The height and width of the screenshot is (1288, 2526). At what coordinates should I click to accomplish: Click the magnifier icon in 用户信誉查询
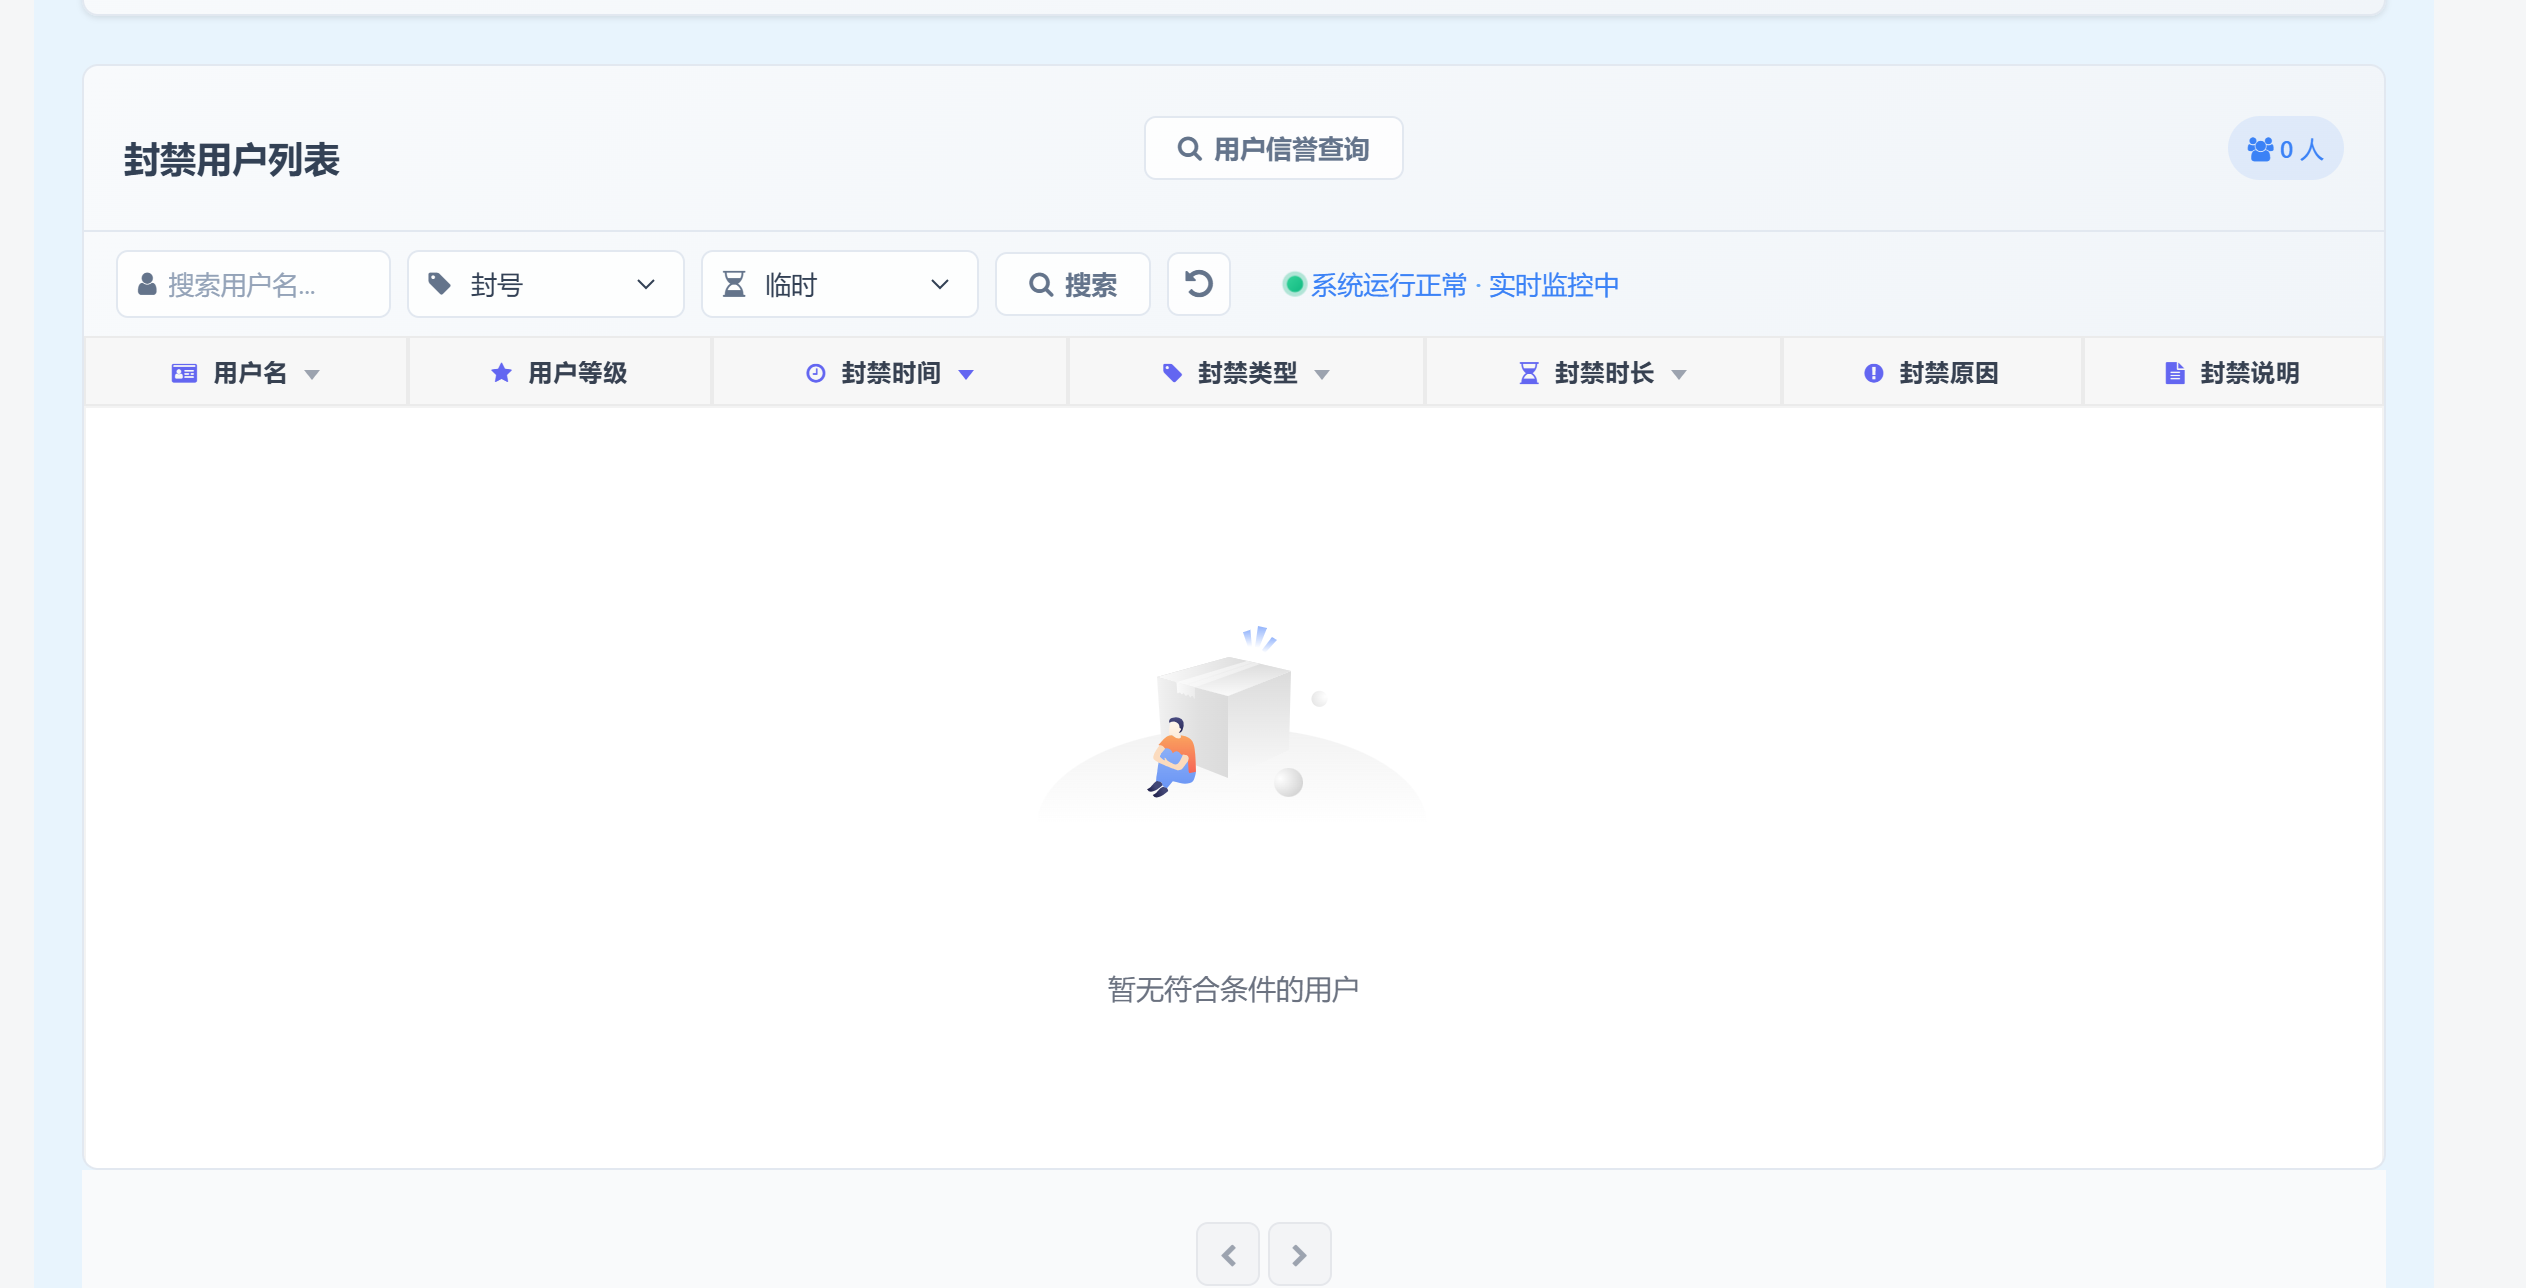[x=1189, y=149]
